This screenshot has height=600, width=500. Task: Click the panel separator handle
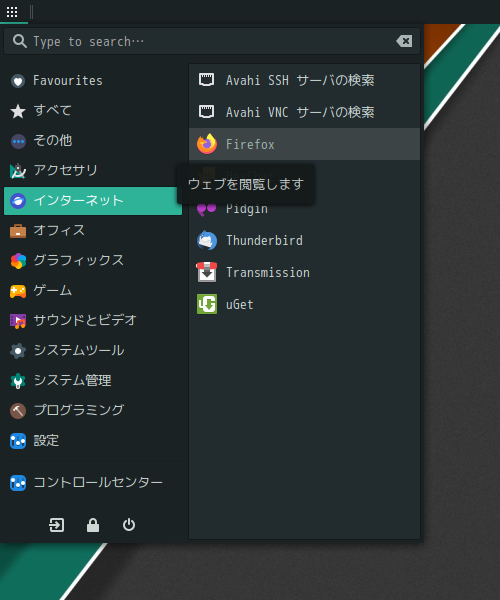click(31, 12)
